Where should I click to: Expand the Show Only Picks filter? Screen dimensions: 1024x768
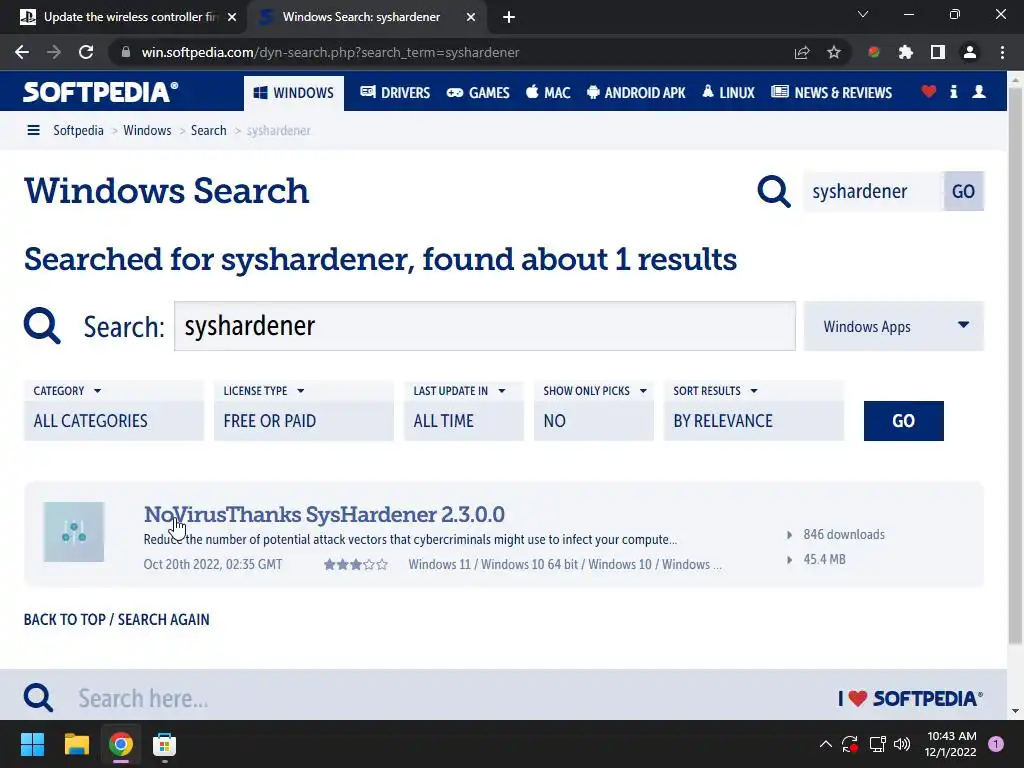click(594, 411)
